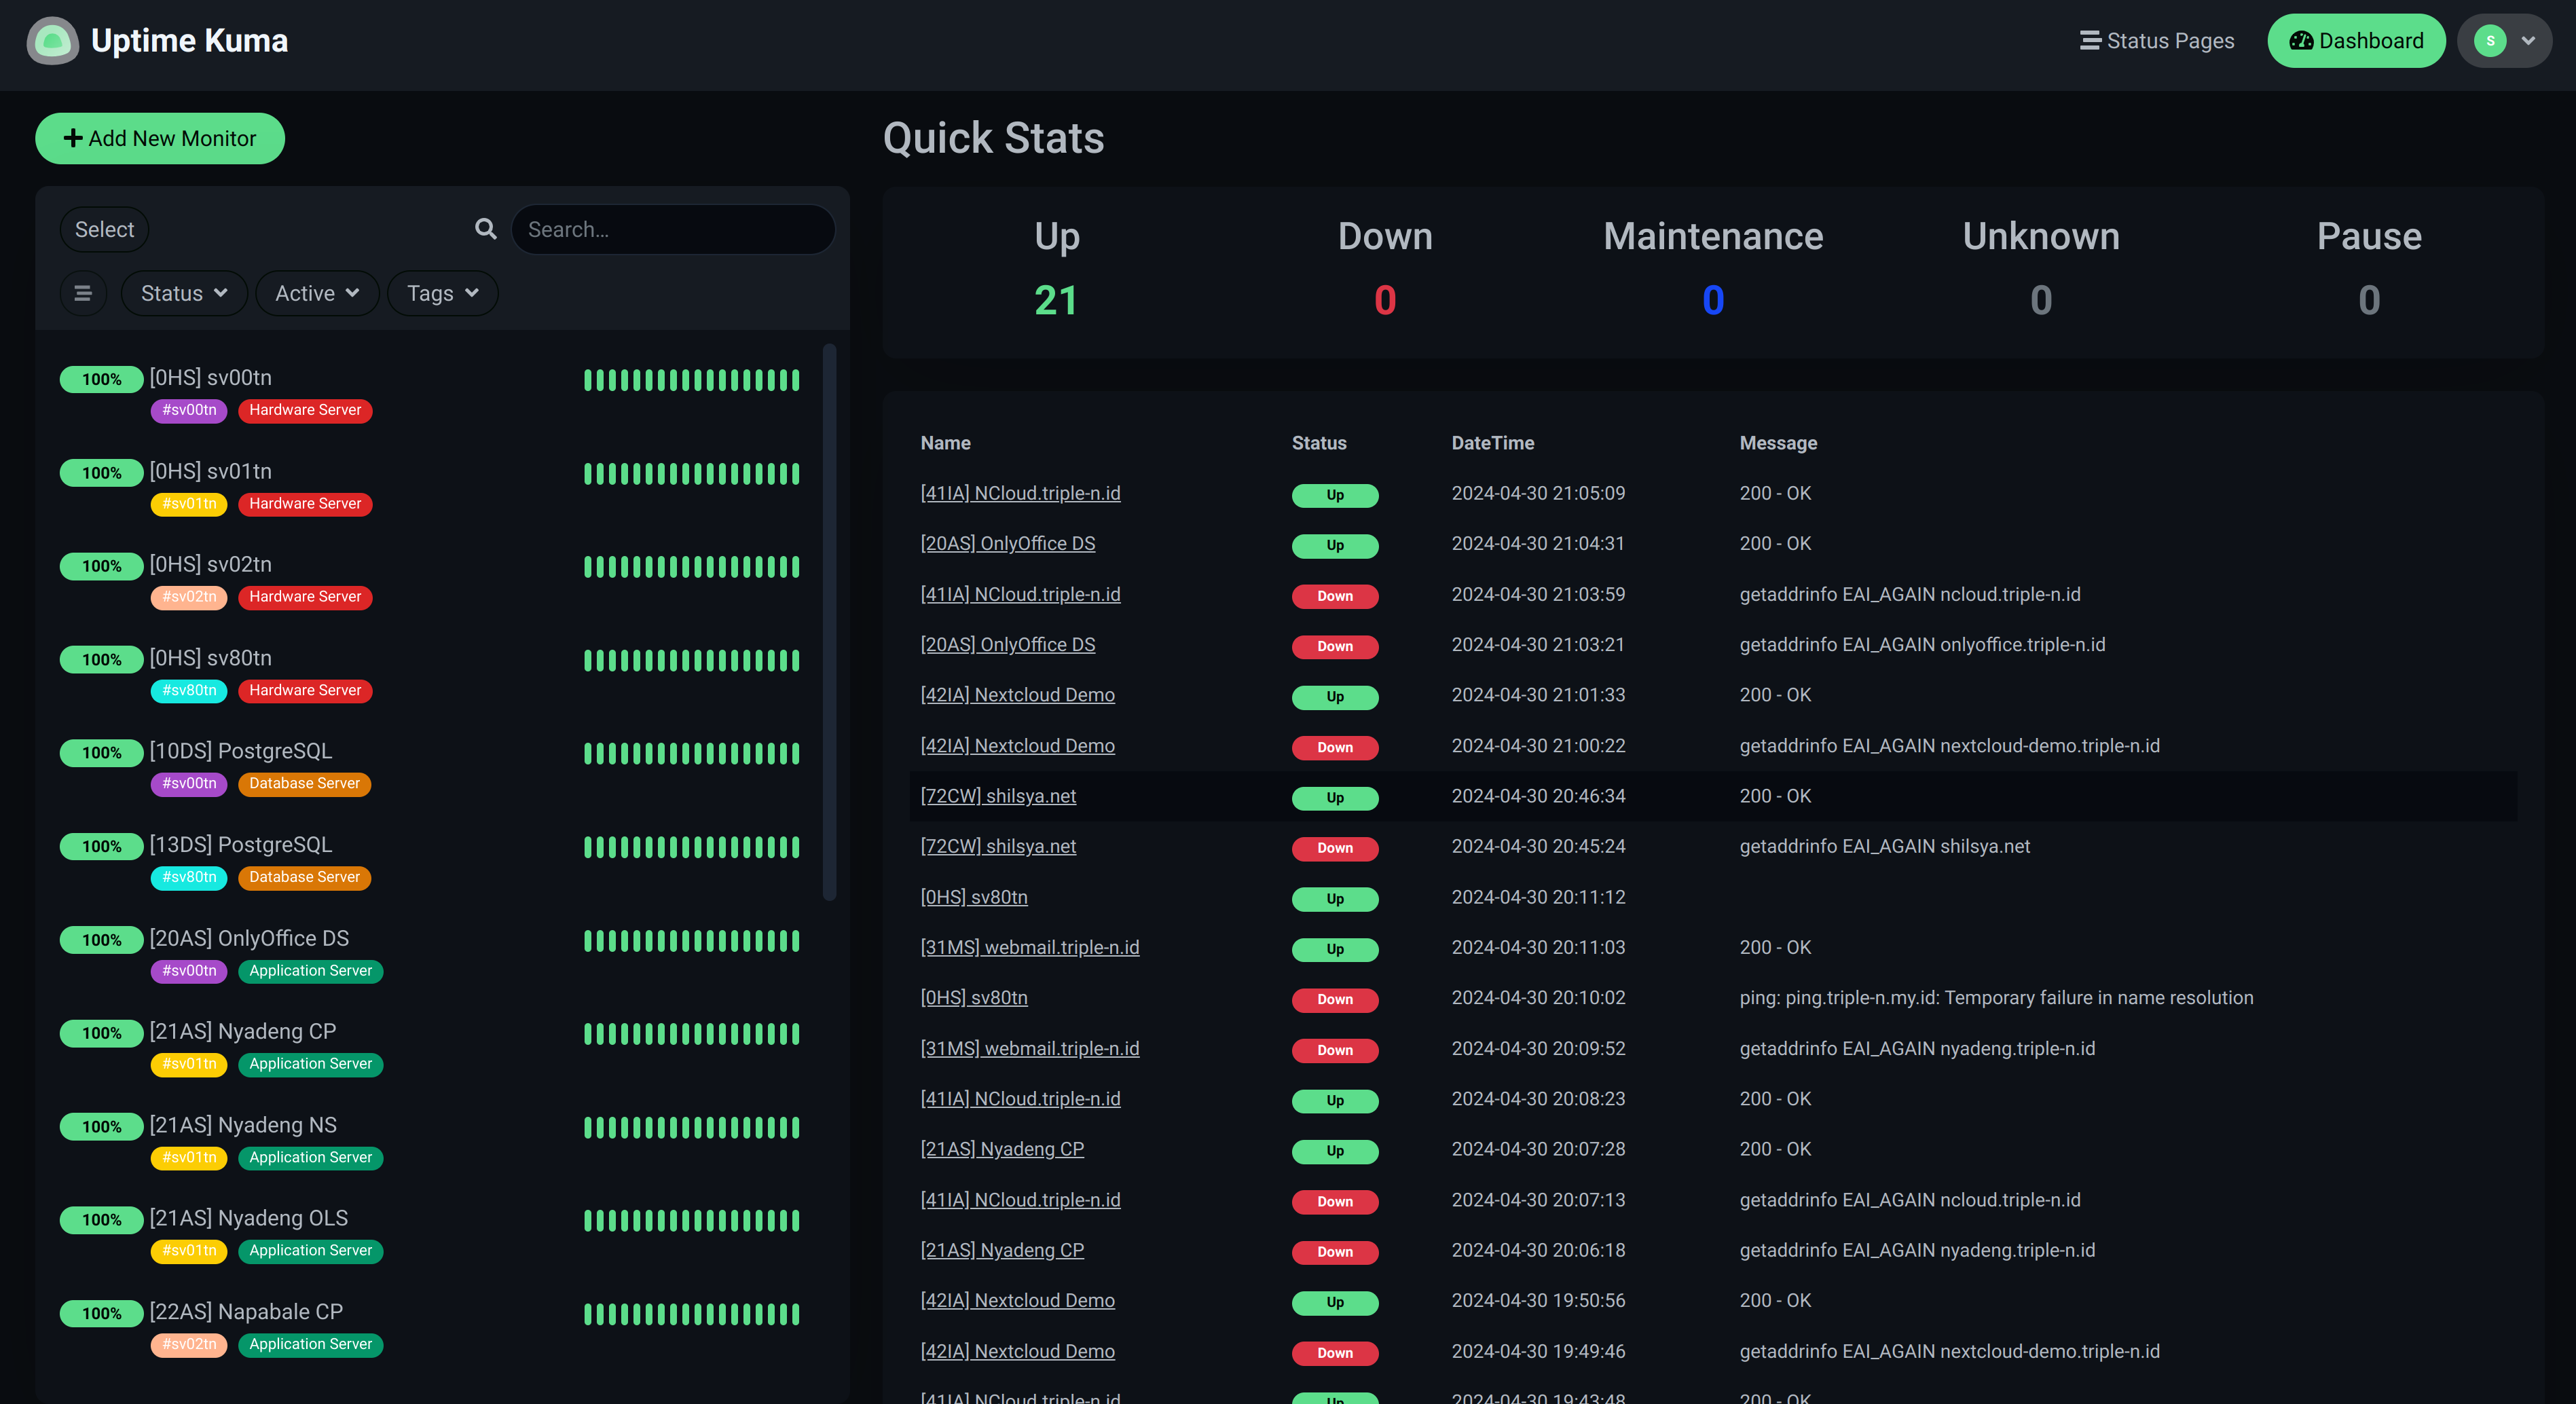Viewport: 2576px width, 1404px height.
Task: Click the filter list icon beside Status
Action: coord(83,293)
